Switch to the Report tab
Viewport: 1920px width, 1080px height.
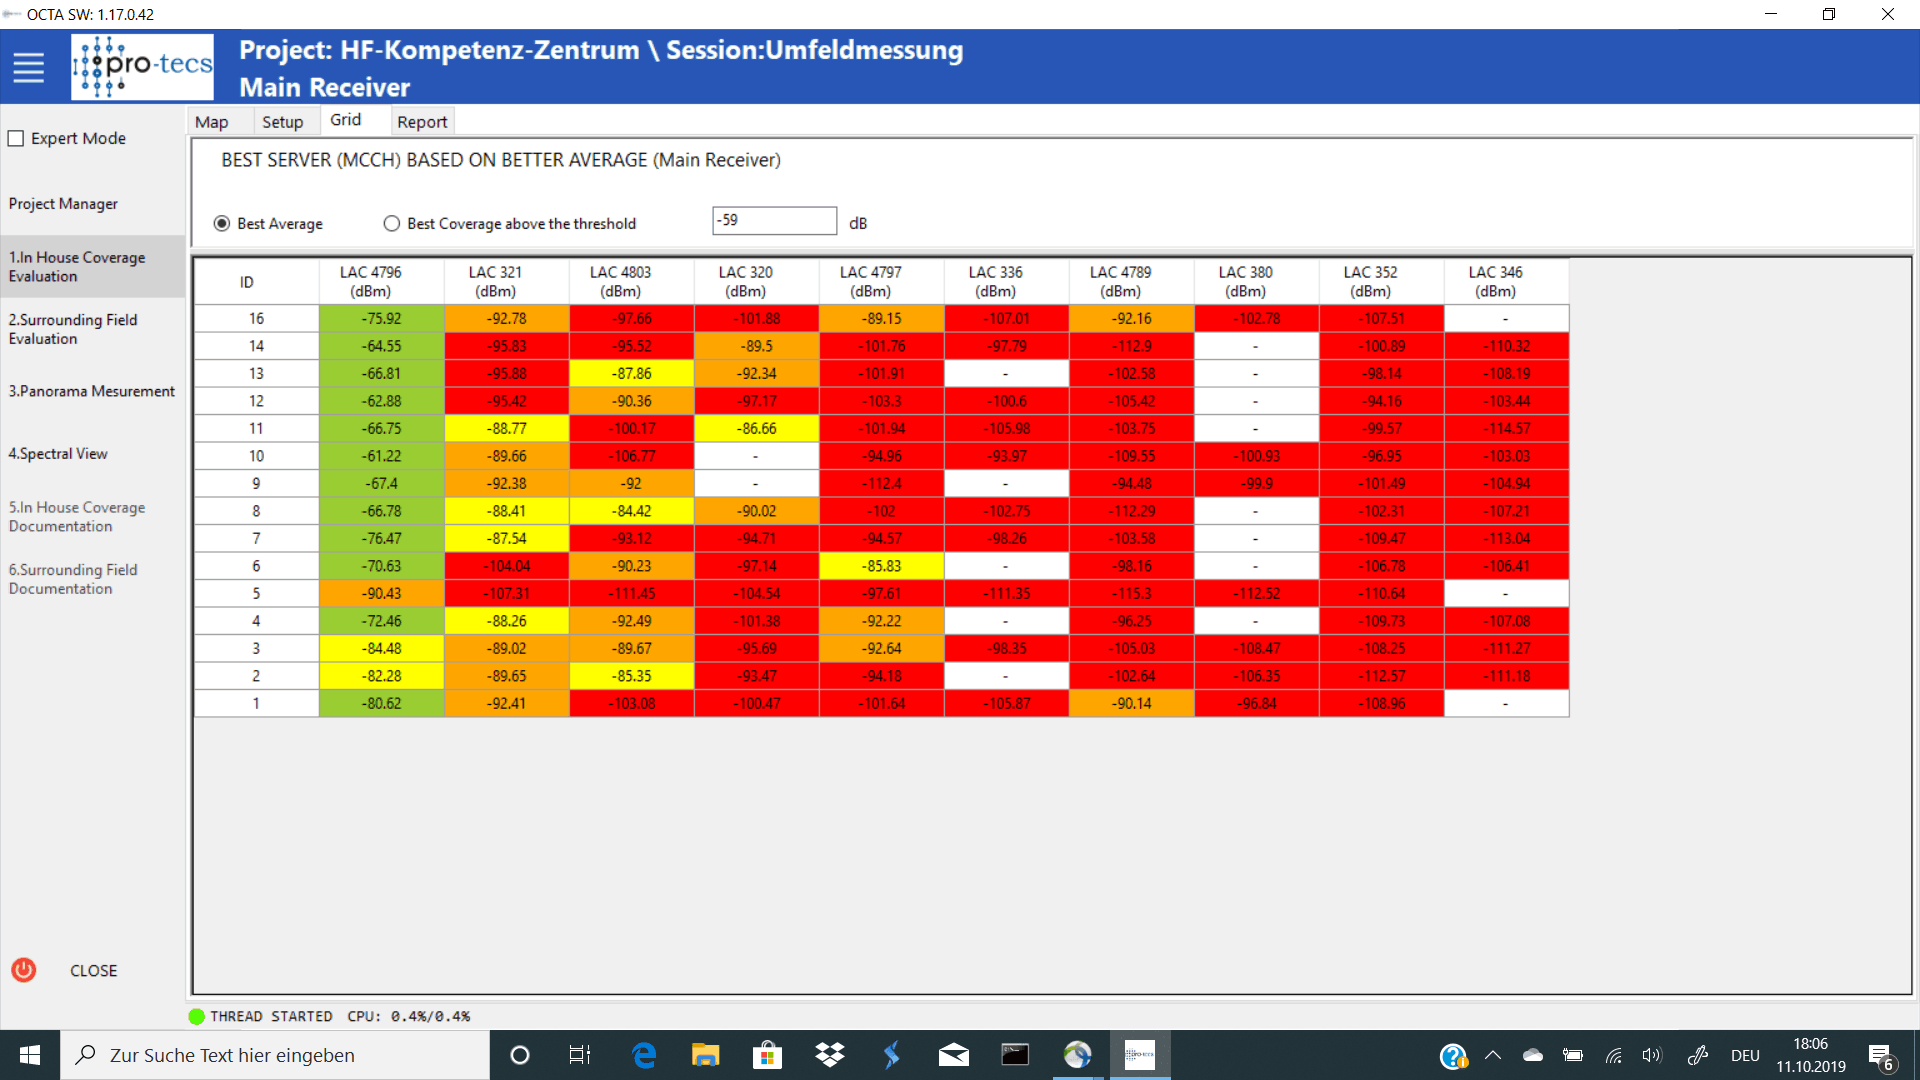click(422, 122)
